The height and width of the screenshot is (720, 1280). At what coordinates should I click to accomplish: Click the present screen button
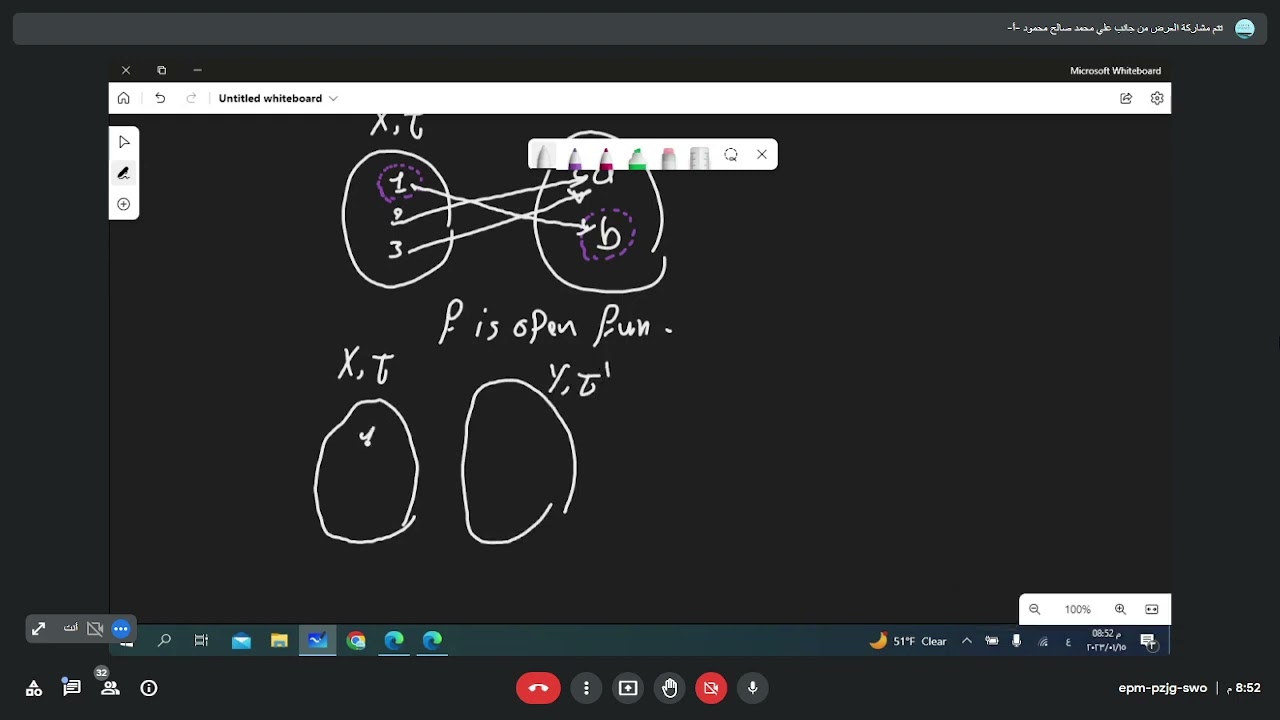[628, 688]
